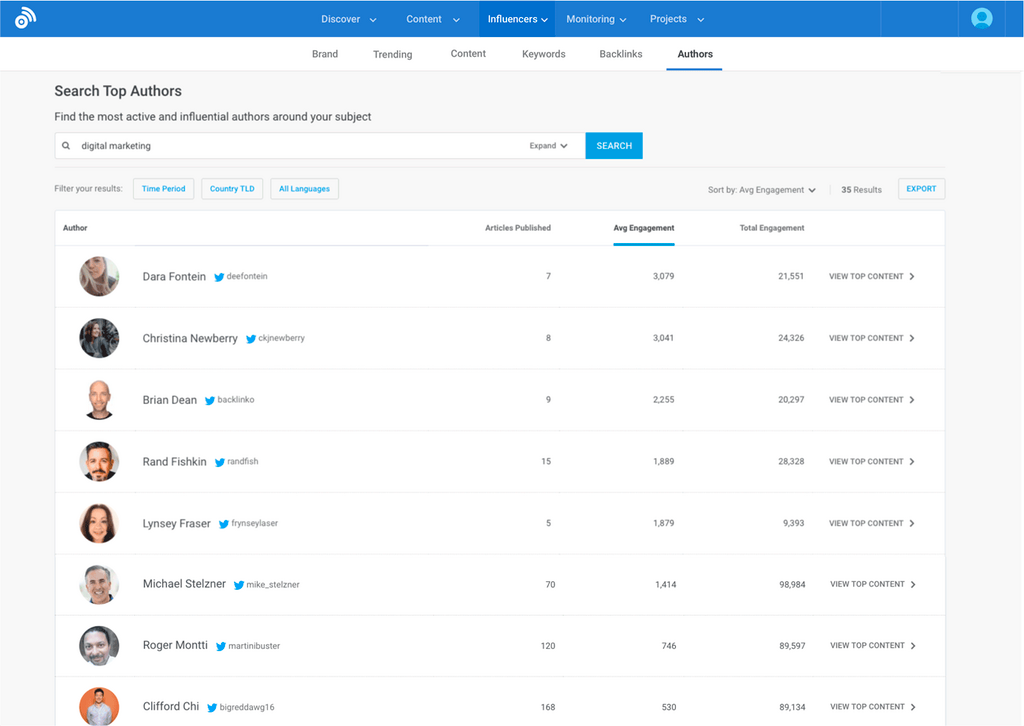Image resolution: width=1024 pixels, height=726 pixels.
Task: Open the Influencers dropdown menu
Action: pos(517,19)
